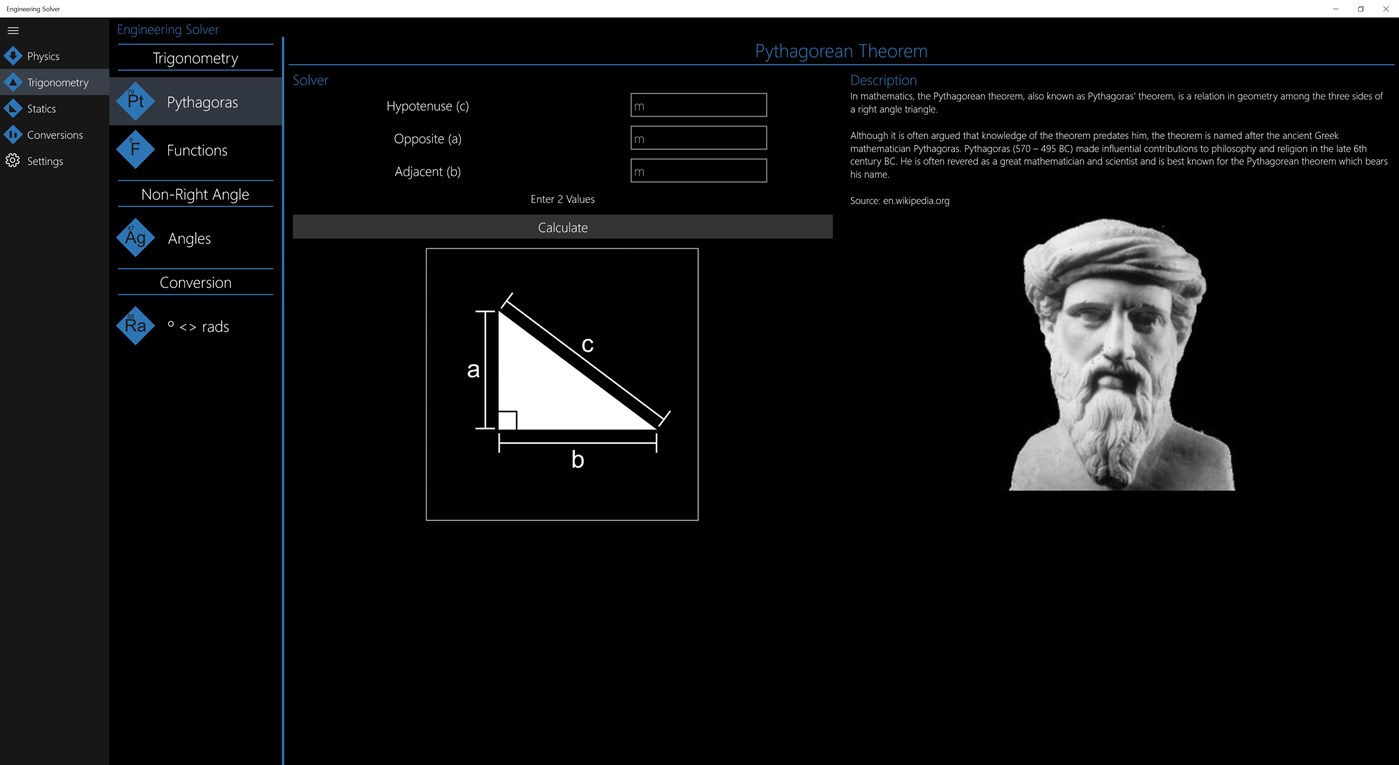Select the Statics icon in the sidebar
This screenshot has height=765, width=1399.
[x=13, y=108]
